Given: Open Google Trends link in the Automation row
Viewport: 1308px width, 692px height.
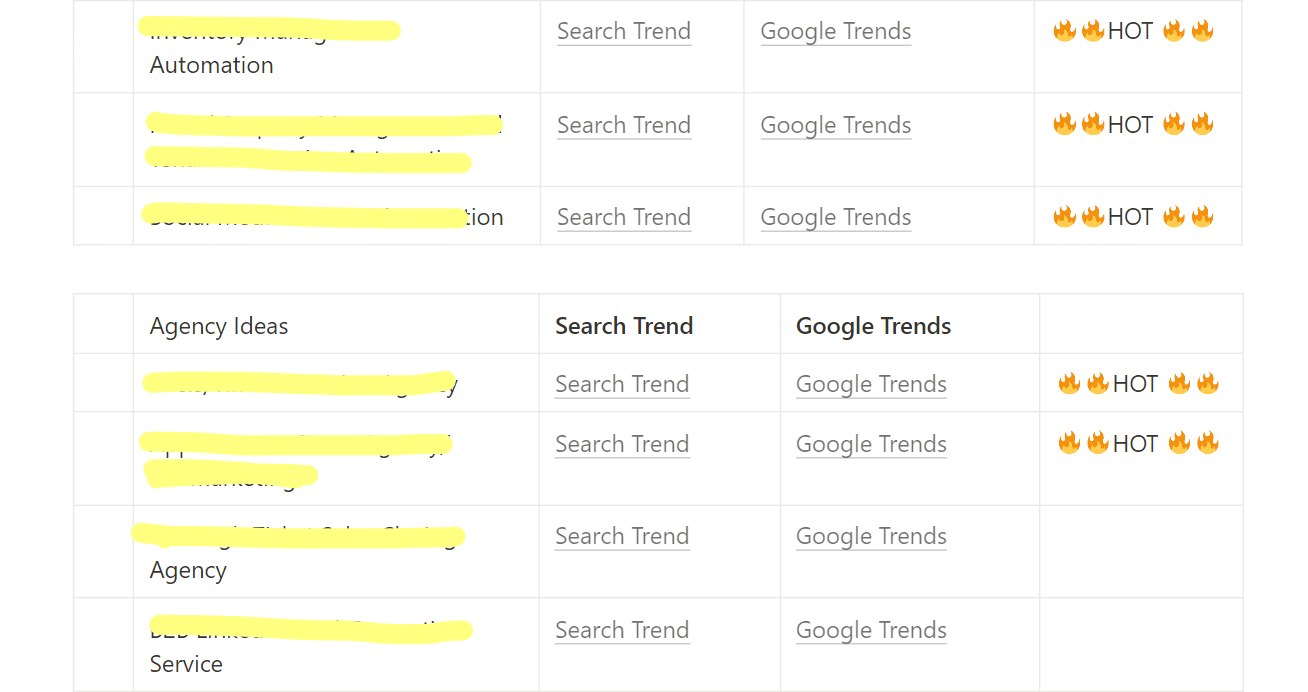Looking at the screenshot, I should click(x=836, y=31).
